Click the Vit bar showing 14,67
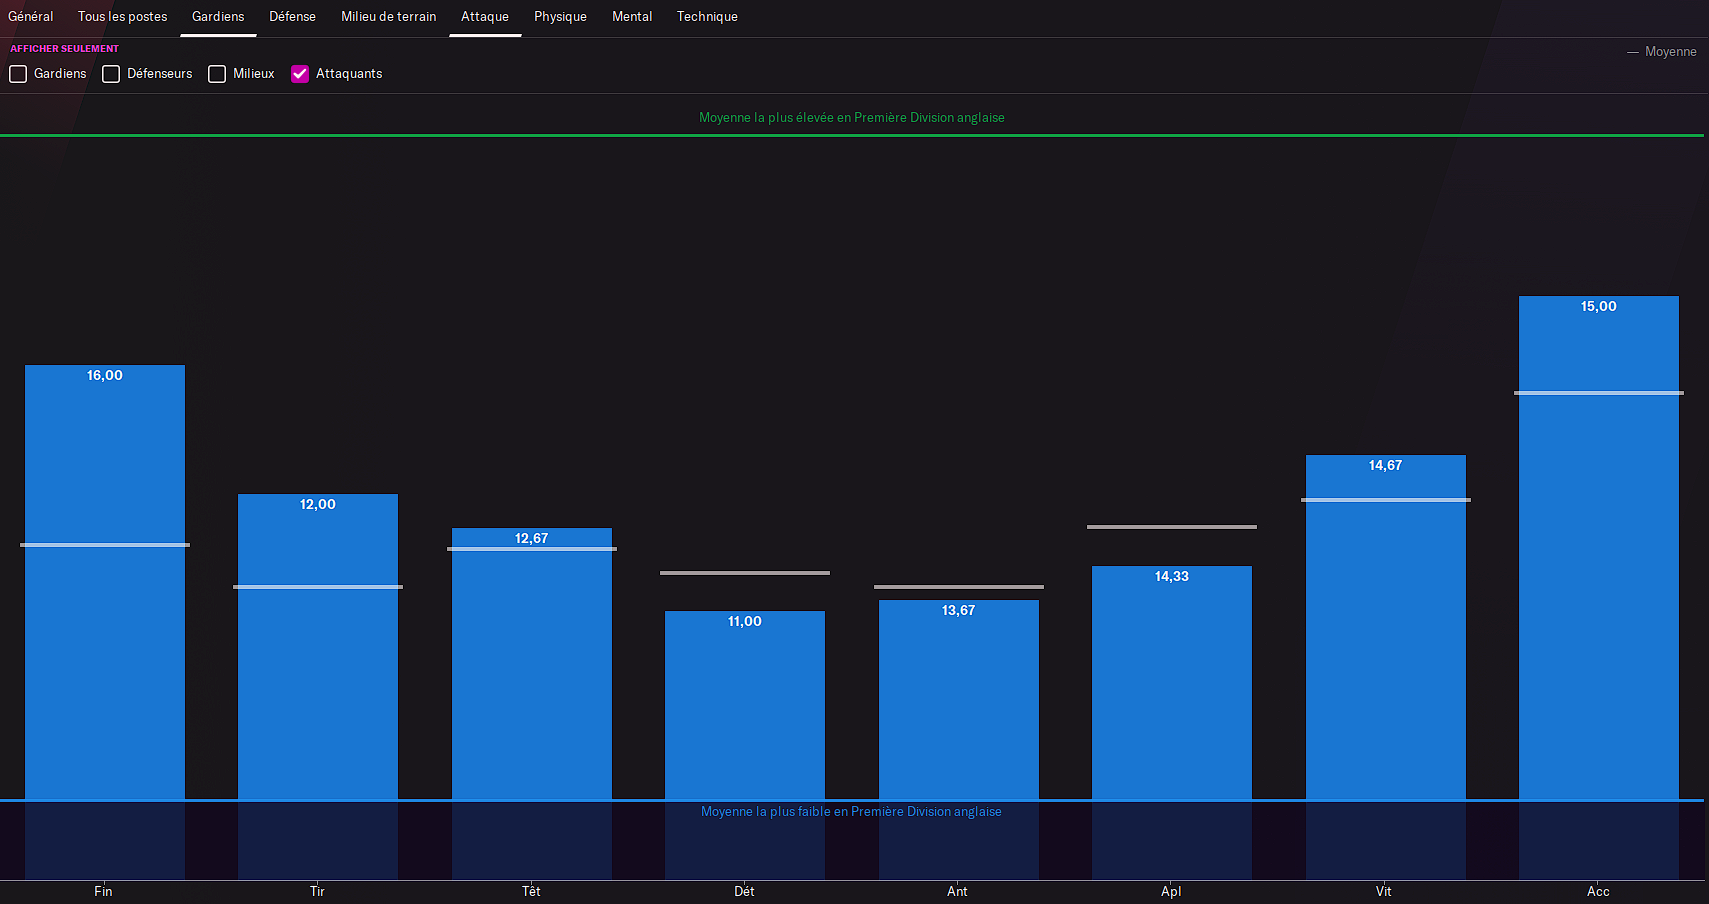Image resolution: width=1709 pixels, height=904 pixels. tap(1386, 627)
